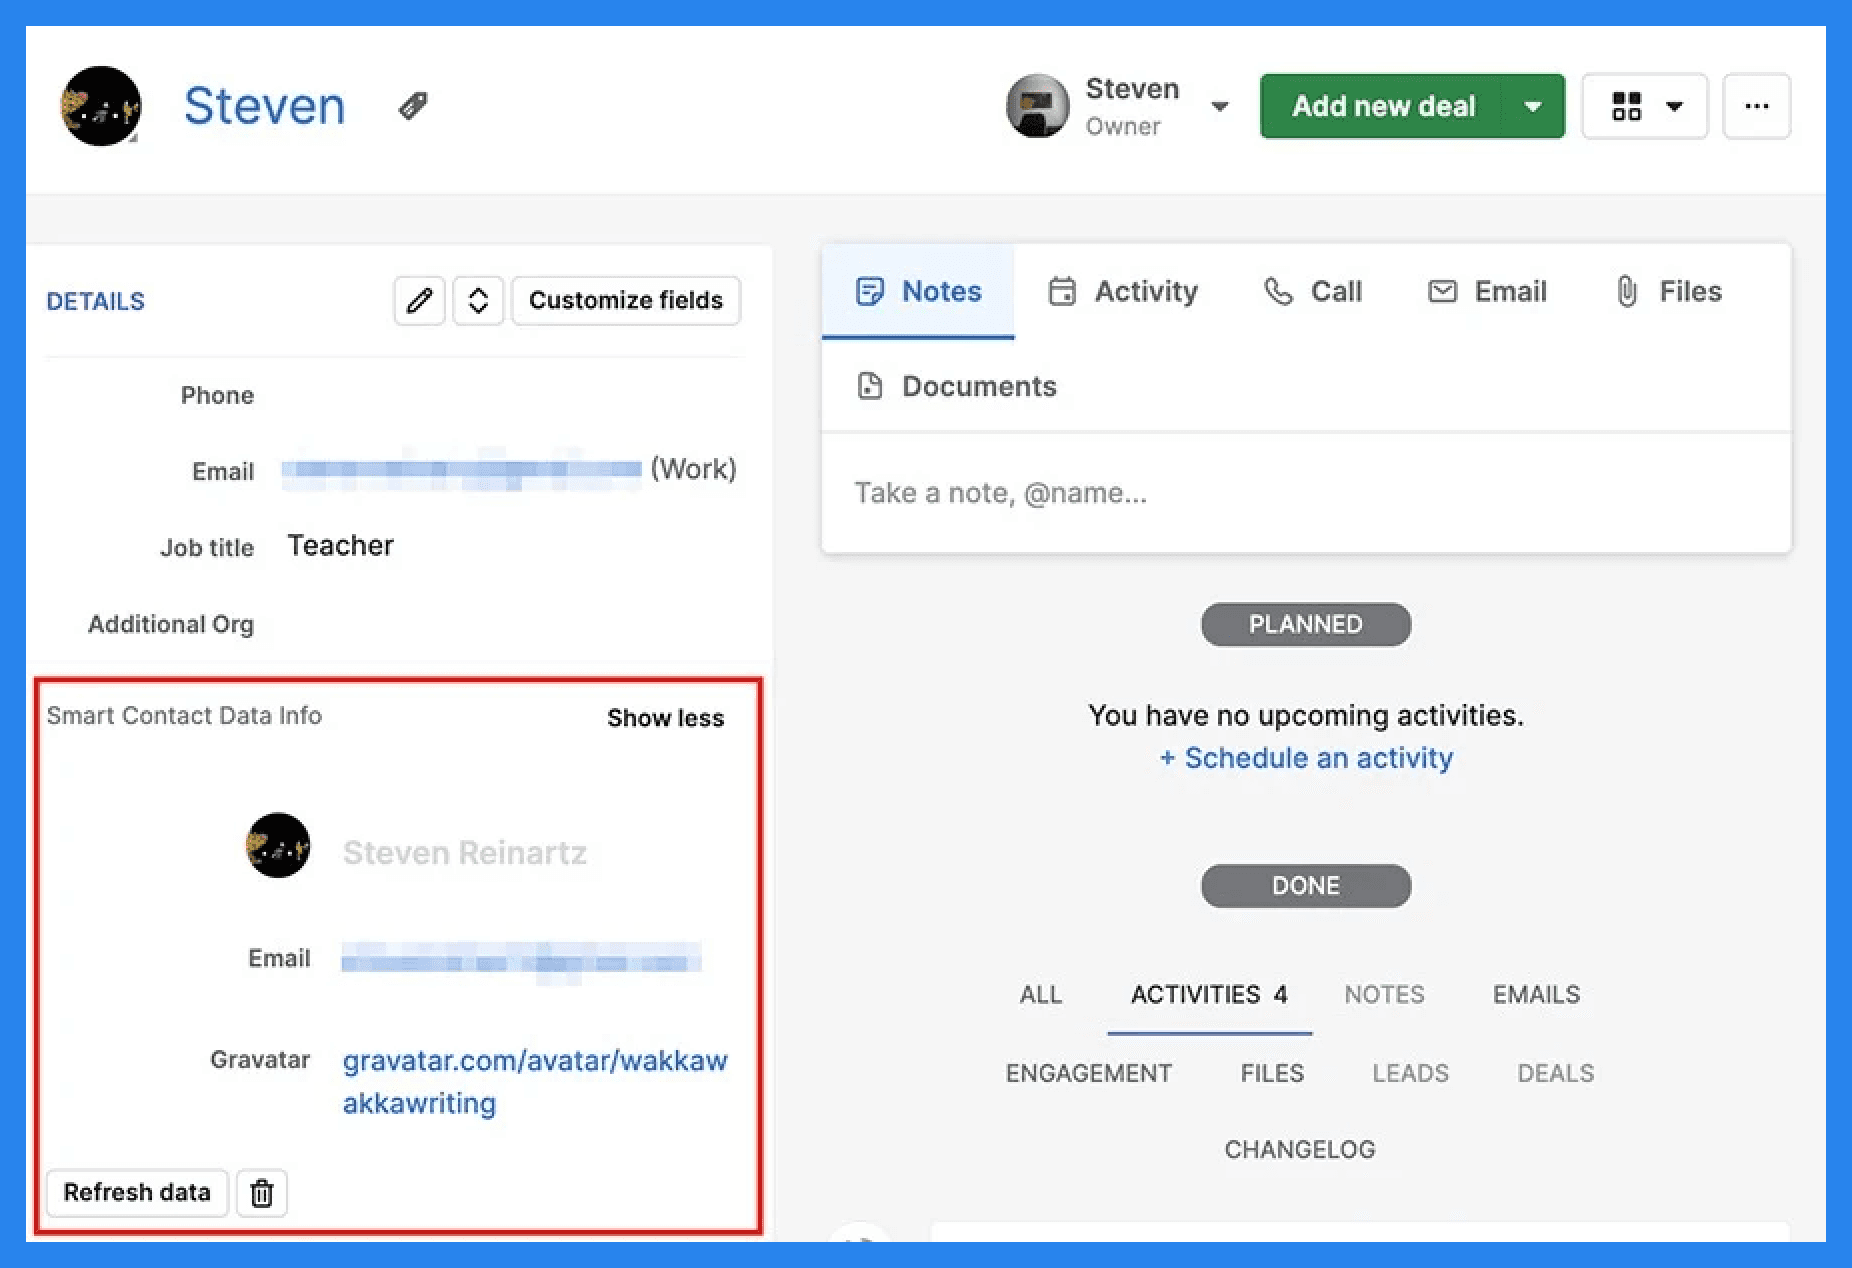1852x1268 pixels.
Task: Click the Add new deal button
Action: [1381, 106]
